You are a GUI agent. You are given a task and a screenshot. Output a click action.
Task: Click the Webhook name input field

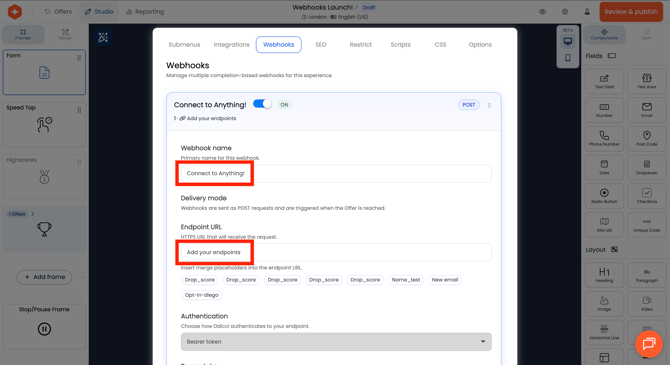point(336,174)
